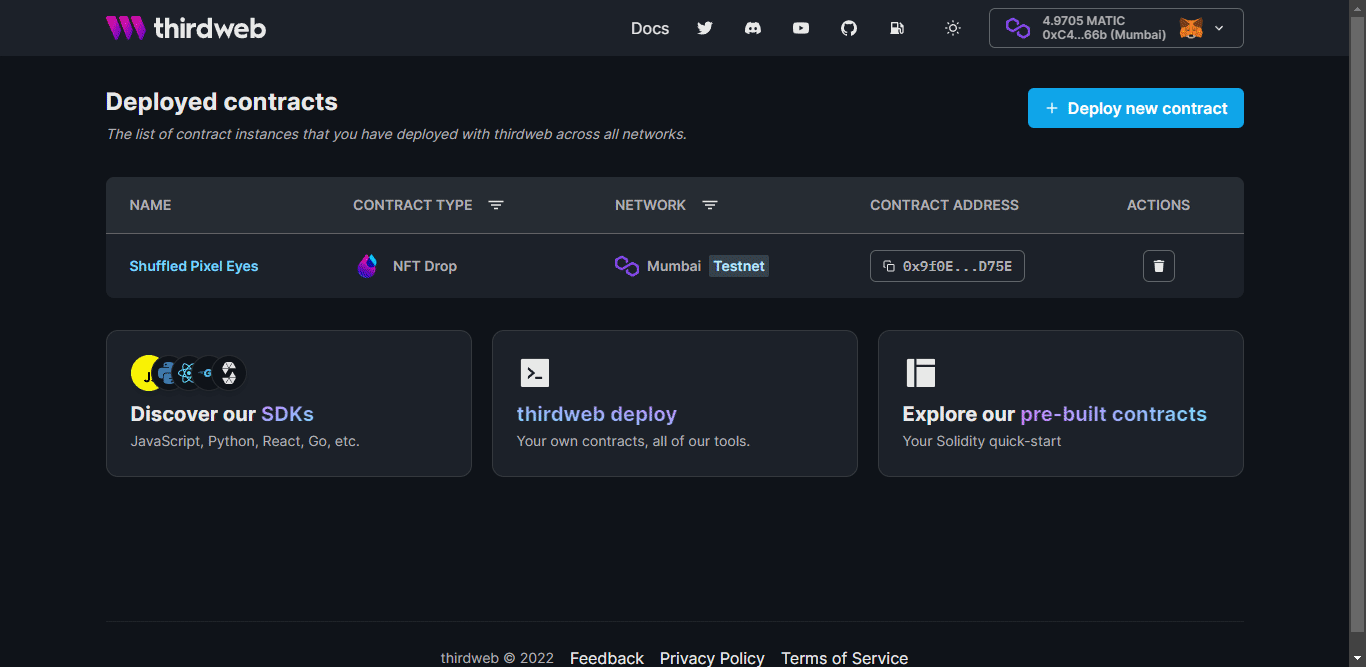Image resolution: width=1366 pixels, height=667 pixels.
Task: Open the gas estimator icon in header
Action: click(897, 28)
